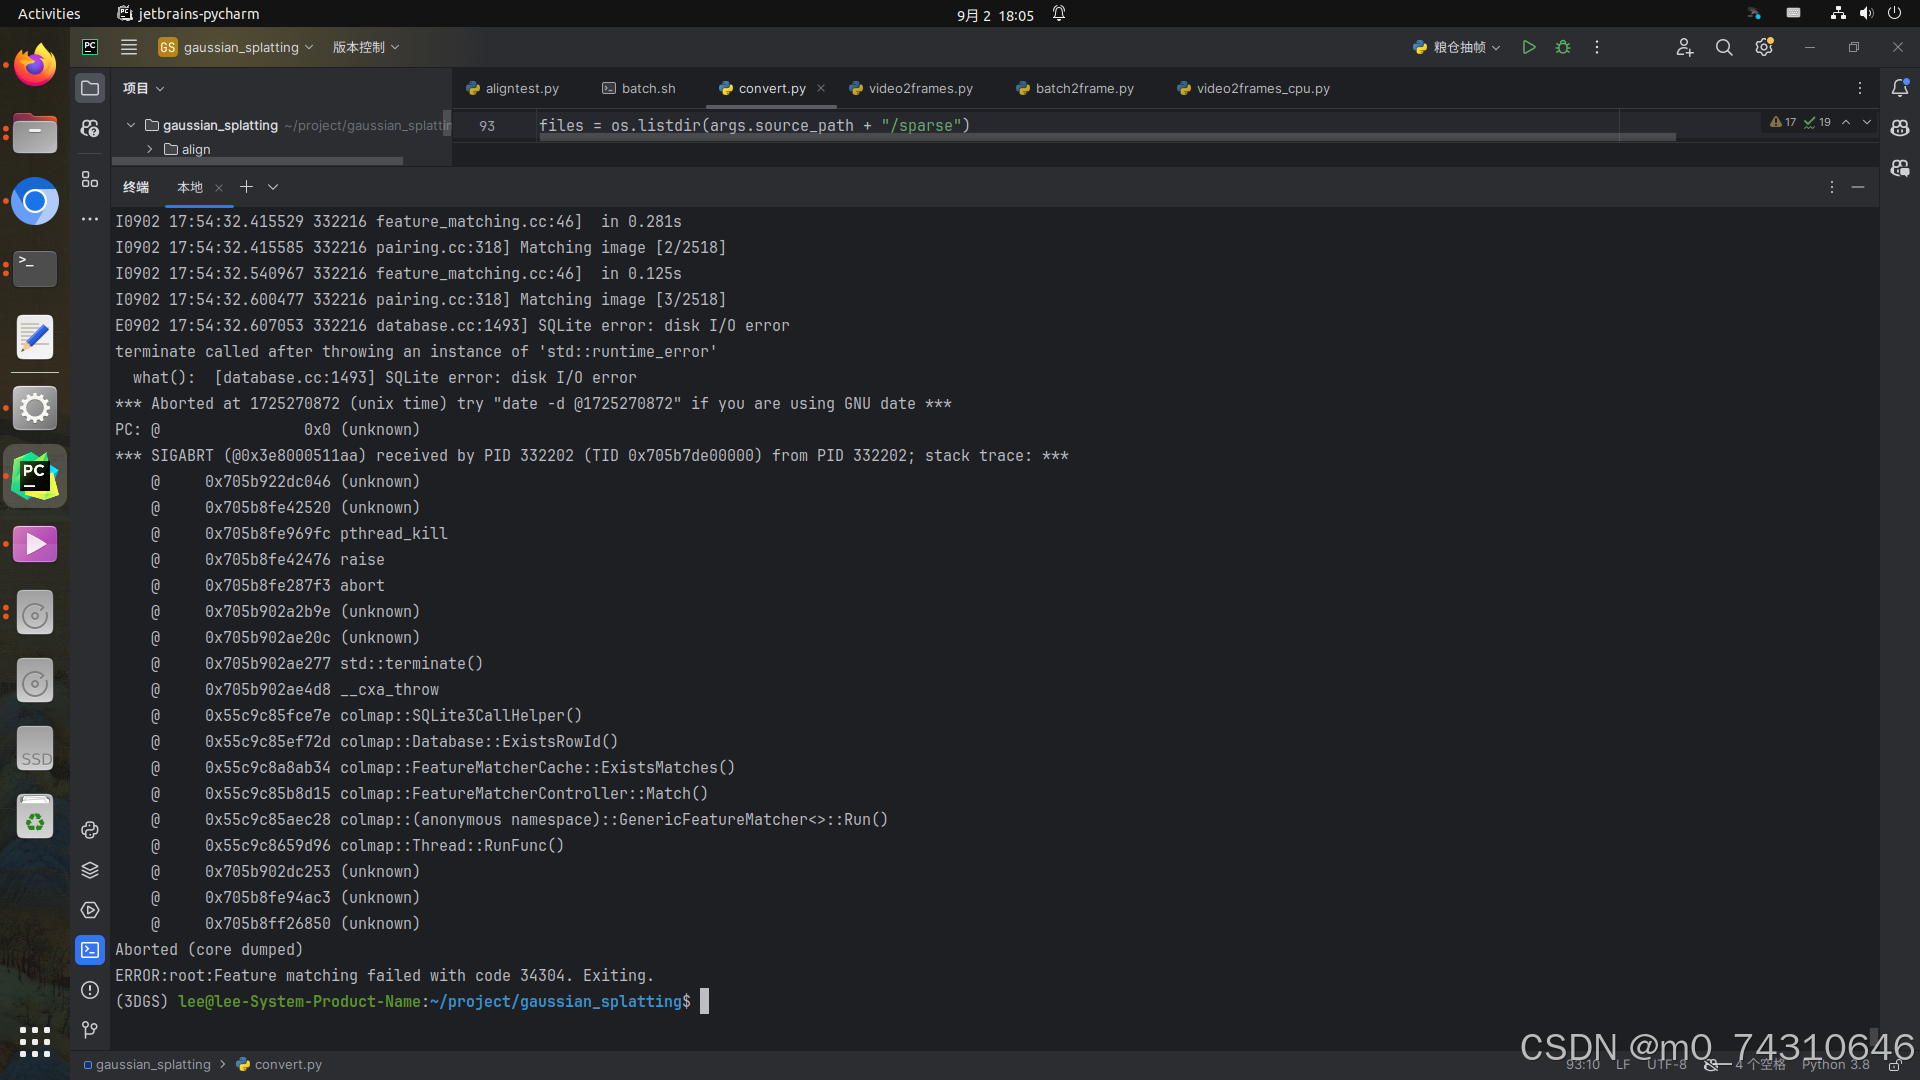
Task: Switch to video2frames_cpu.py editor tab
Action: click(1254, 88)
